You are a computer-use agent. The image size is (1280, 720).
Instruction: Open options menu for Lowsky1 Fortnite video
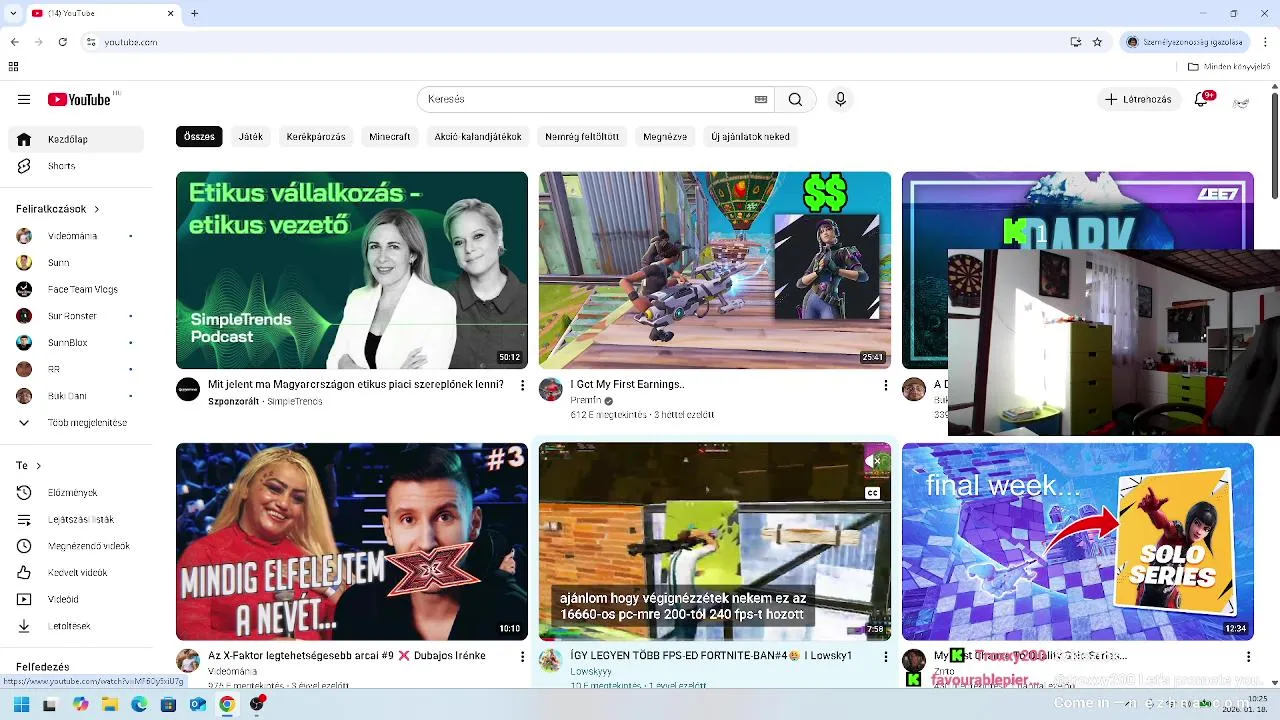[x=885, y=656]
